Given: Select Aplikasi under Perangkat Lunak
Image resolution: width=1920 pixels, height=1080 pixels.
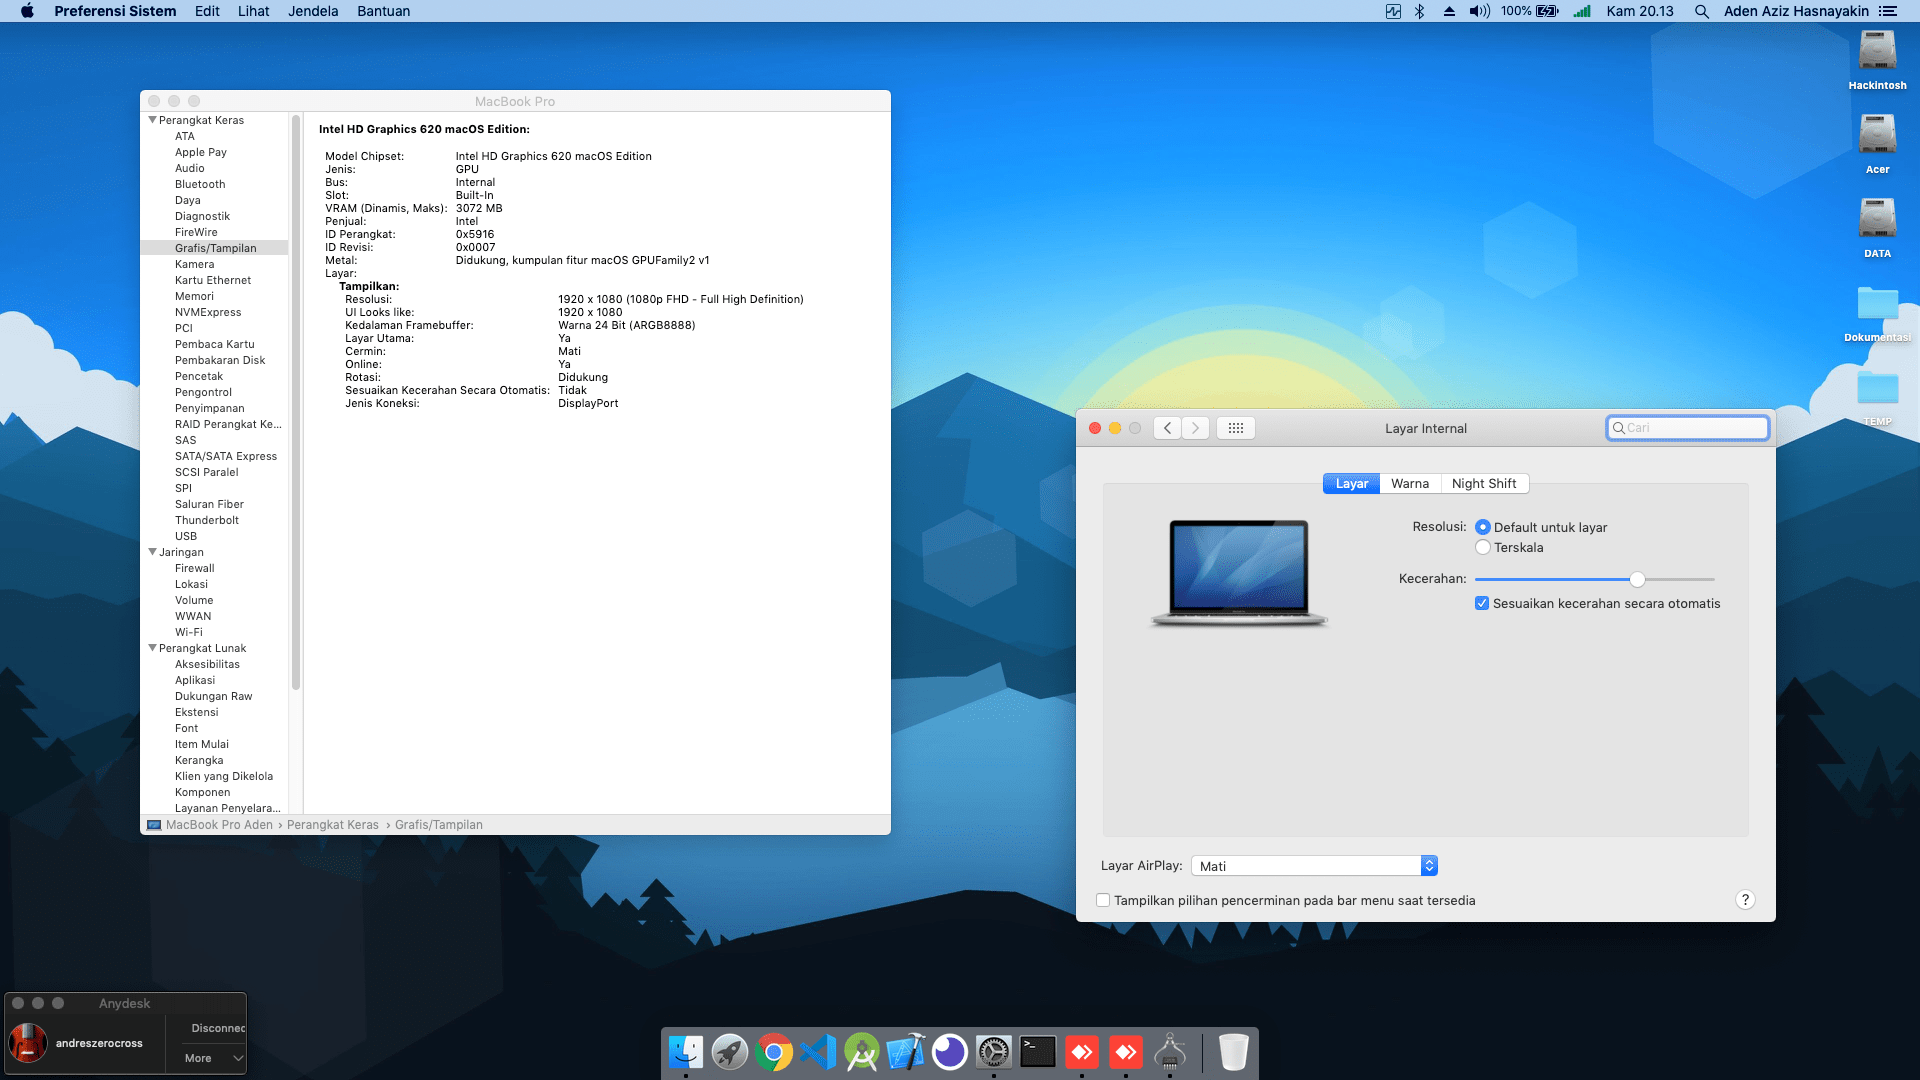Looking at the screenshot, I should pyautogui.click(x=195, y=680).
